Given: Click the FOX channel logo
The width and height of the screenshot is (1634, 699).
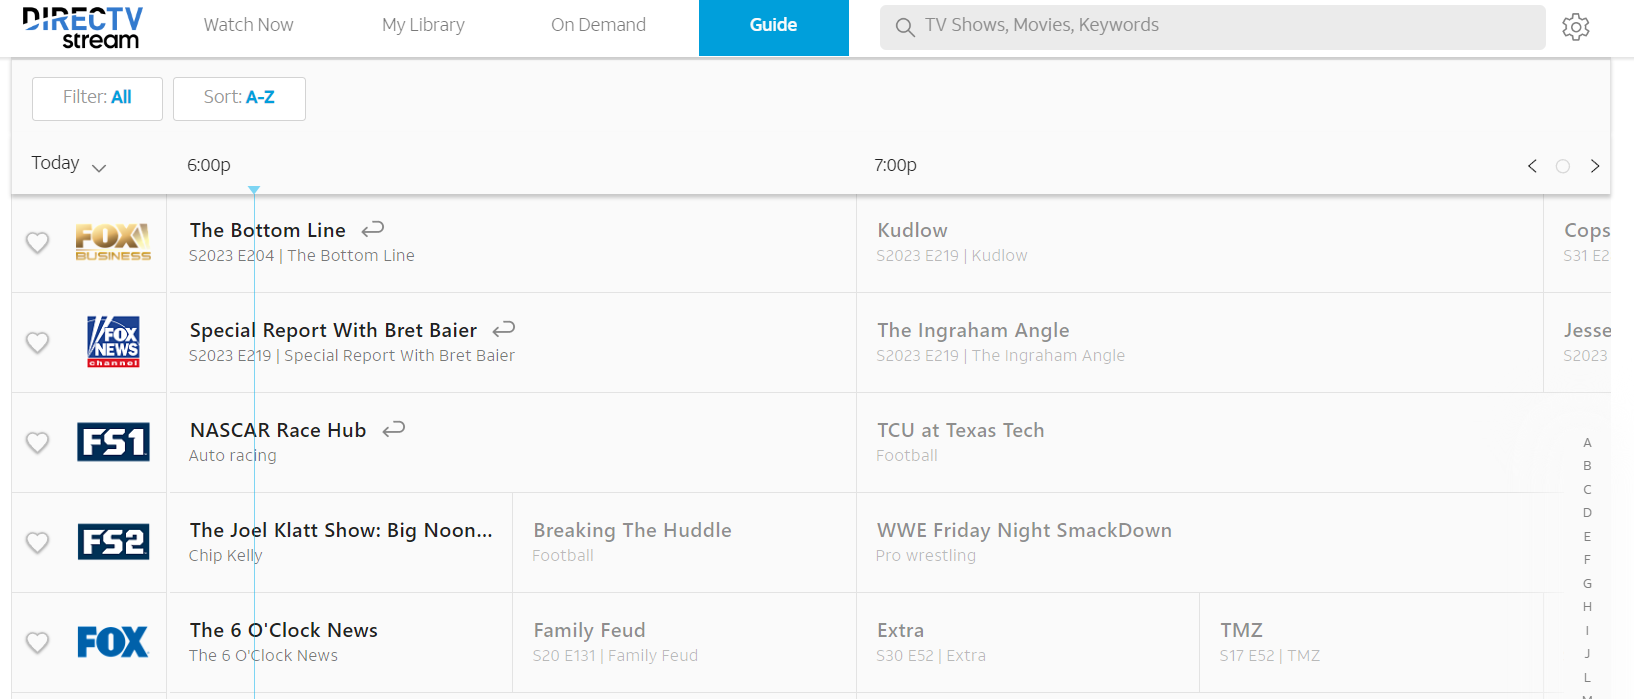Looking at the screenshot, I should pos(113,642).
